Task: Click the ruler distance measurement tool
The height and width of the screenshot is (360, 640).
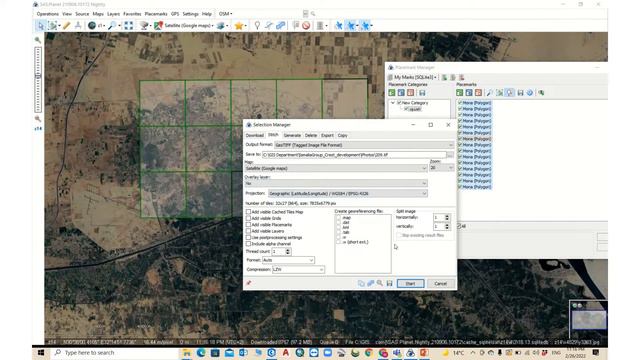Action: click(x=66, y=26)
